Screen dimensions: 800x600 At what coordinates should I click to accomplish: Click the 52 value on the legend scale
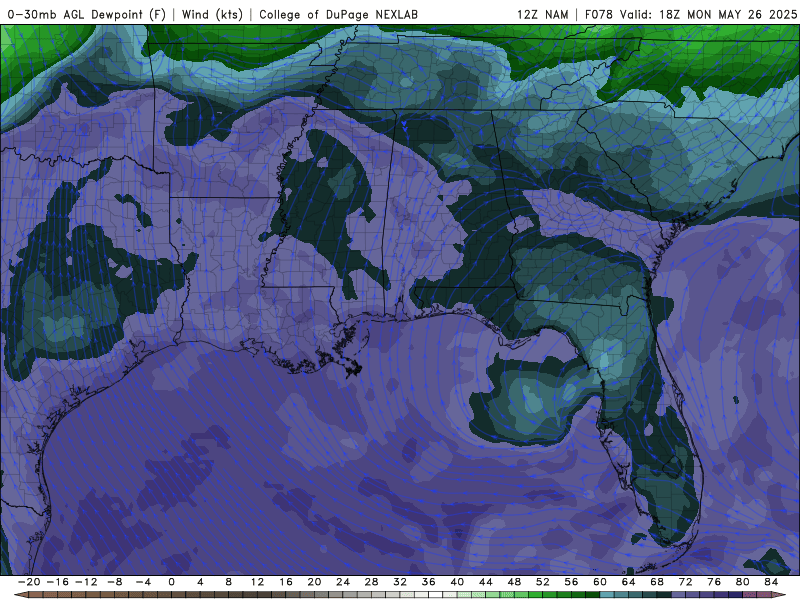tap(543, 582)
